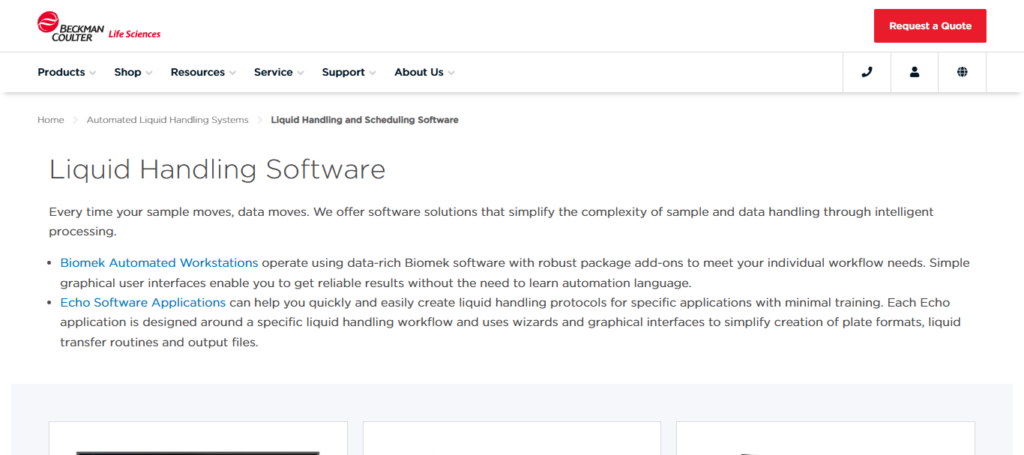Expand the chevron next to Products
1024x455 pixels.
coord(93,73)
